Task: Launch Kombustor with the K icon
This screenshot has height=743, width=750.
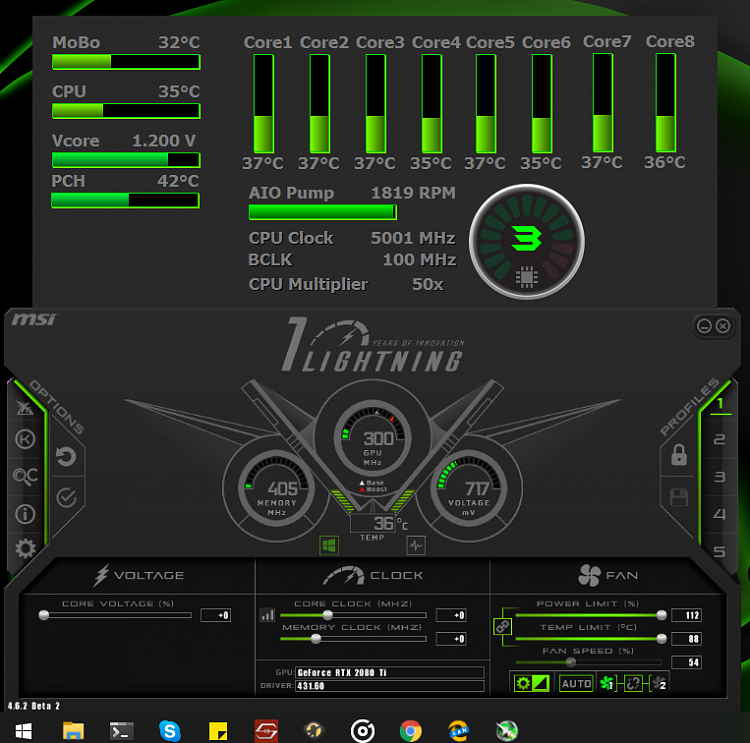Action: tap(25, 439)
